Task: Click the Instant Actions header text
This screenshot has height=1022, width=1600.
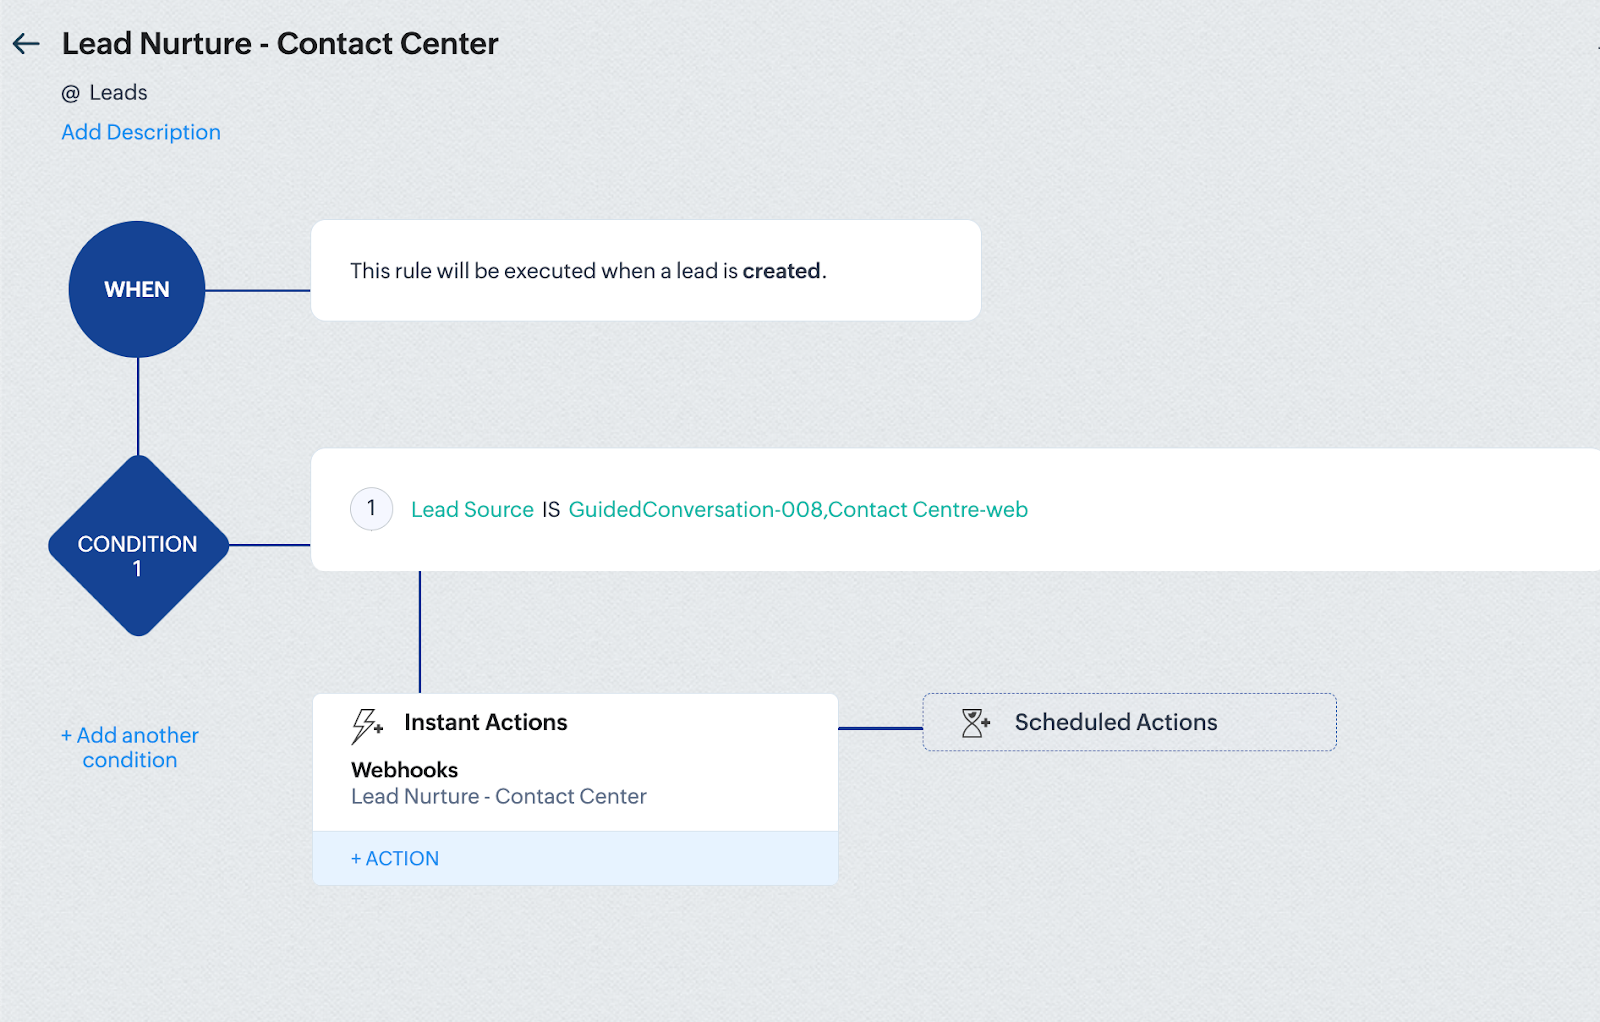Action: coord(486,722)
